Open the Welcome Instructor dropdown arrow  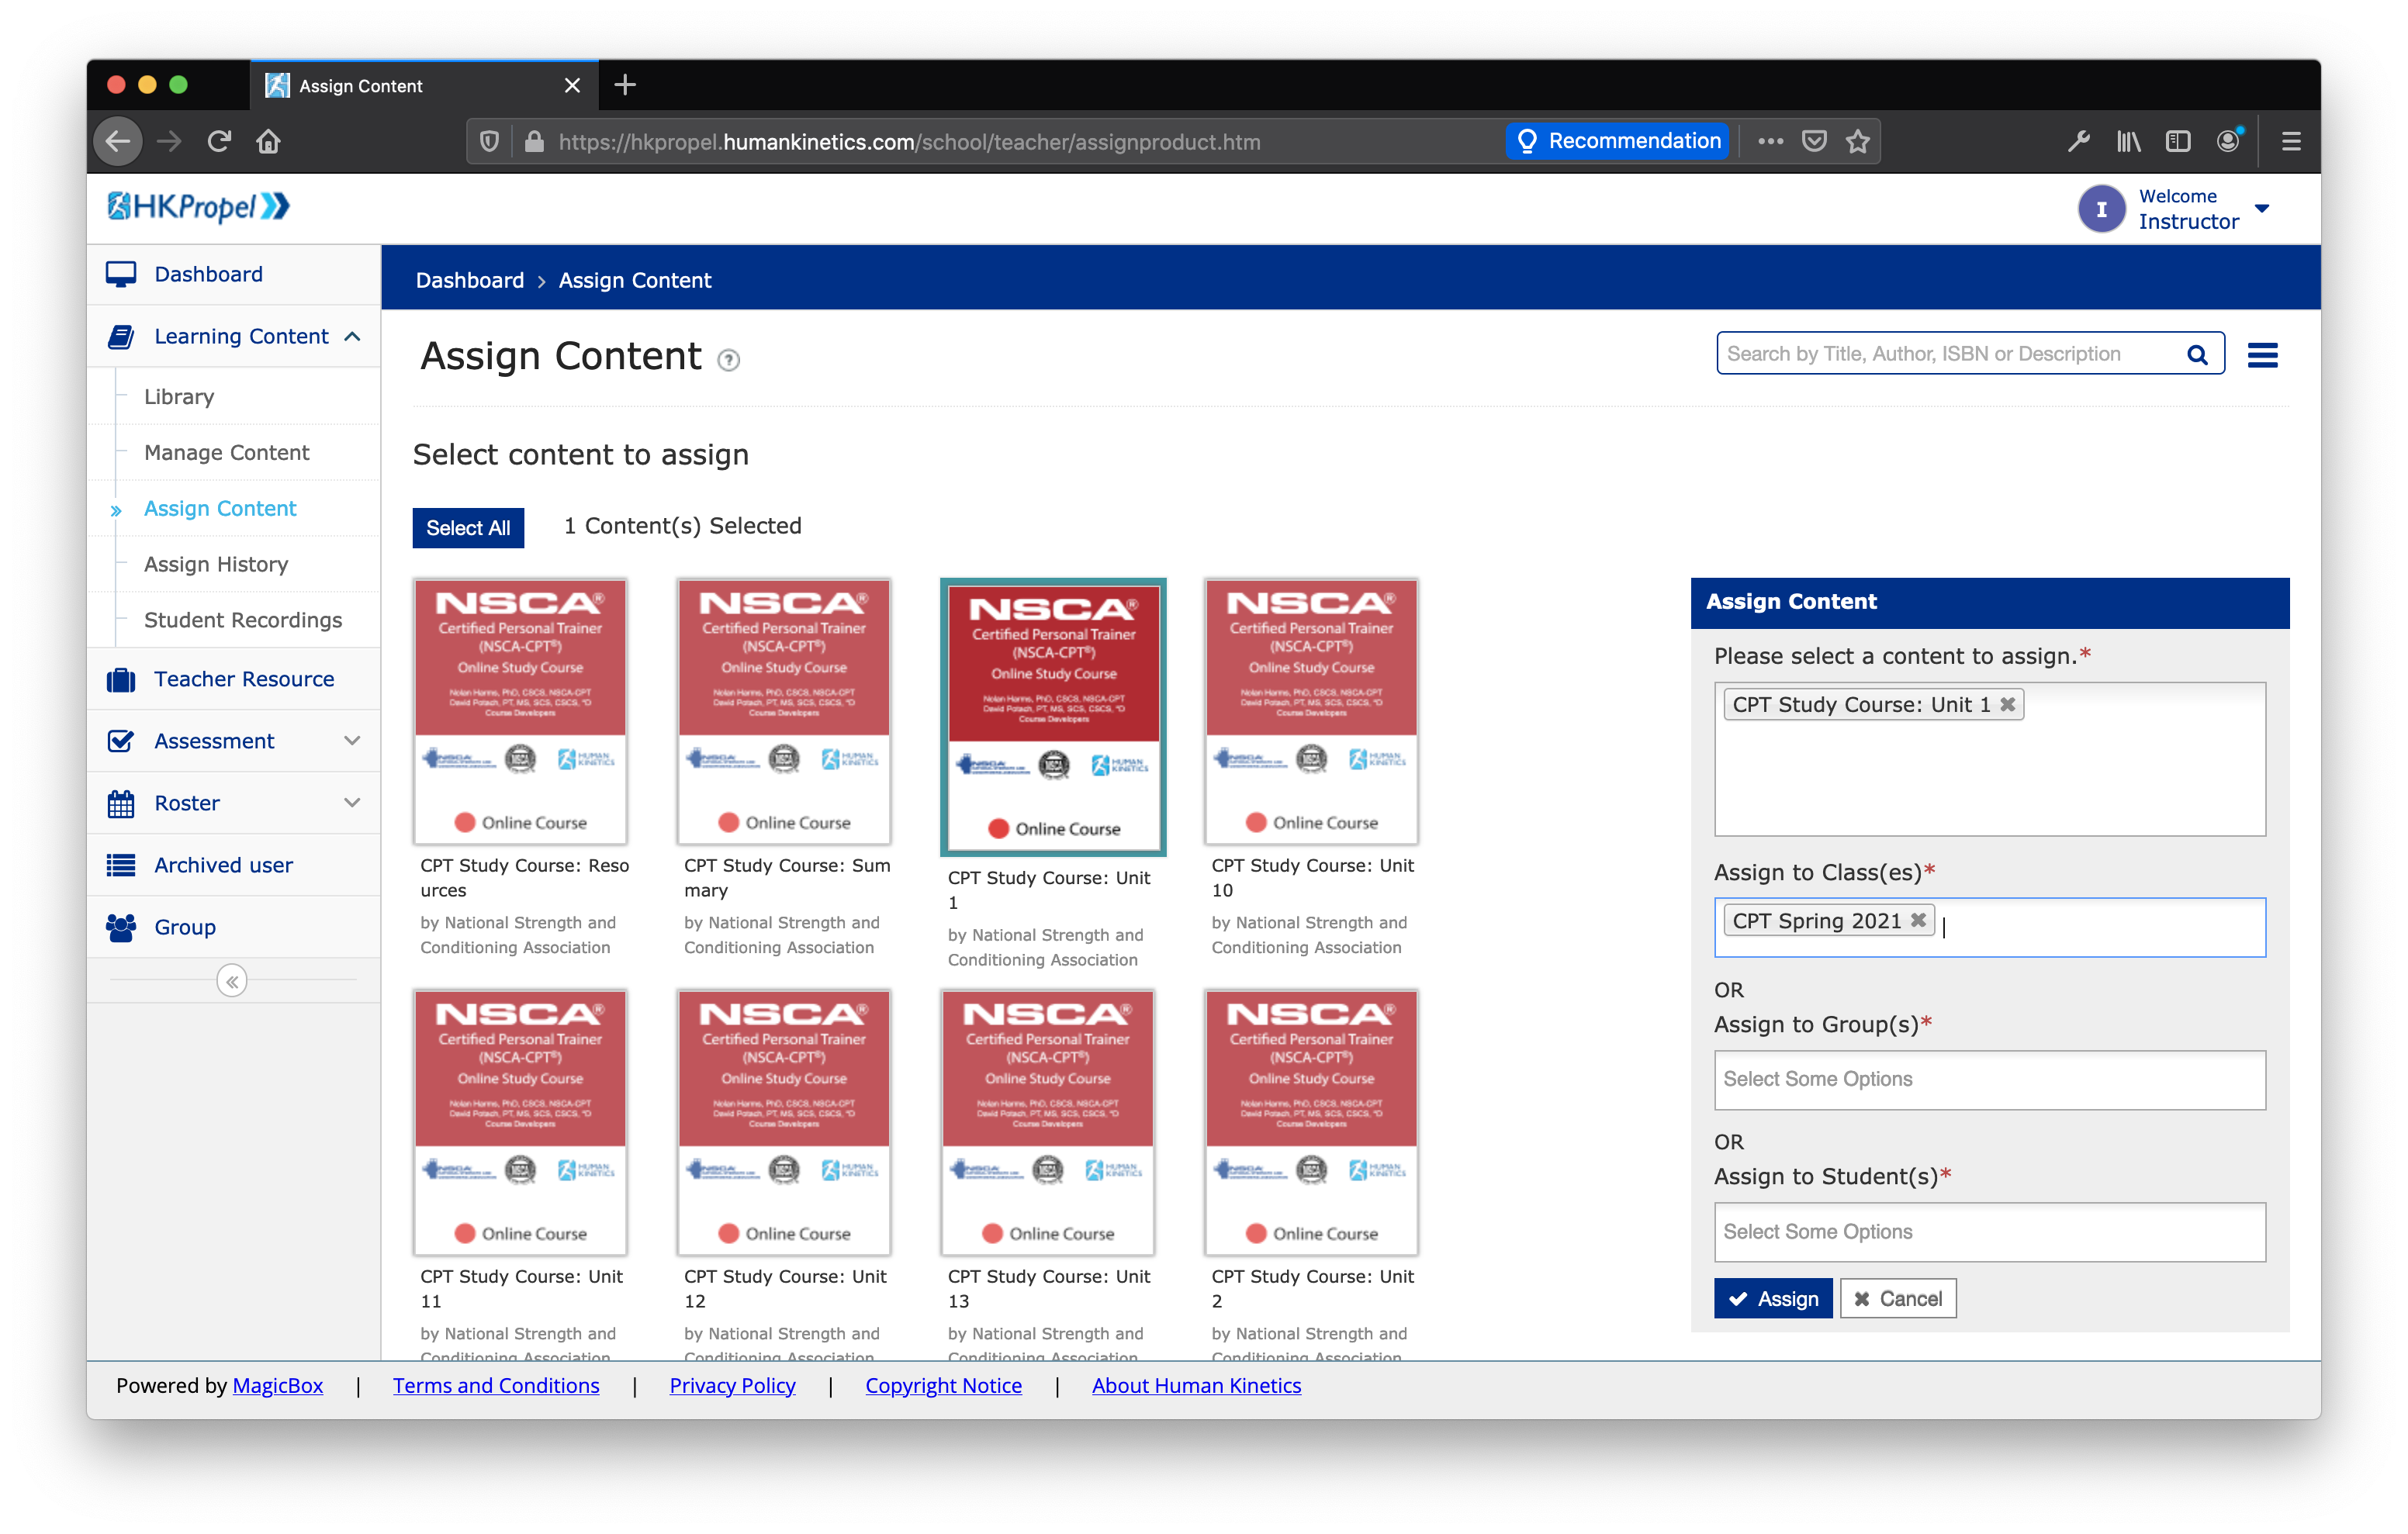(2262, 209)
